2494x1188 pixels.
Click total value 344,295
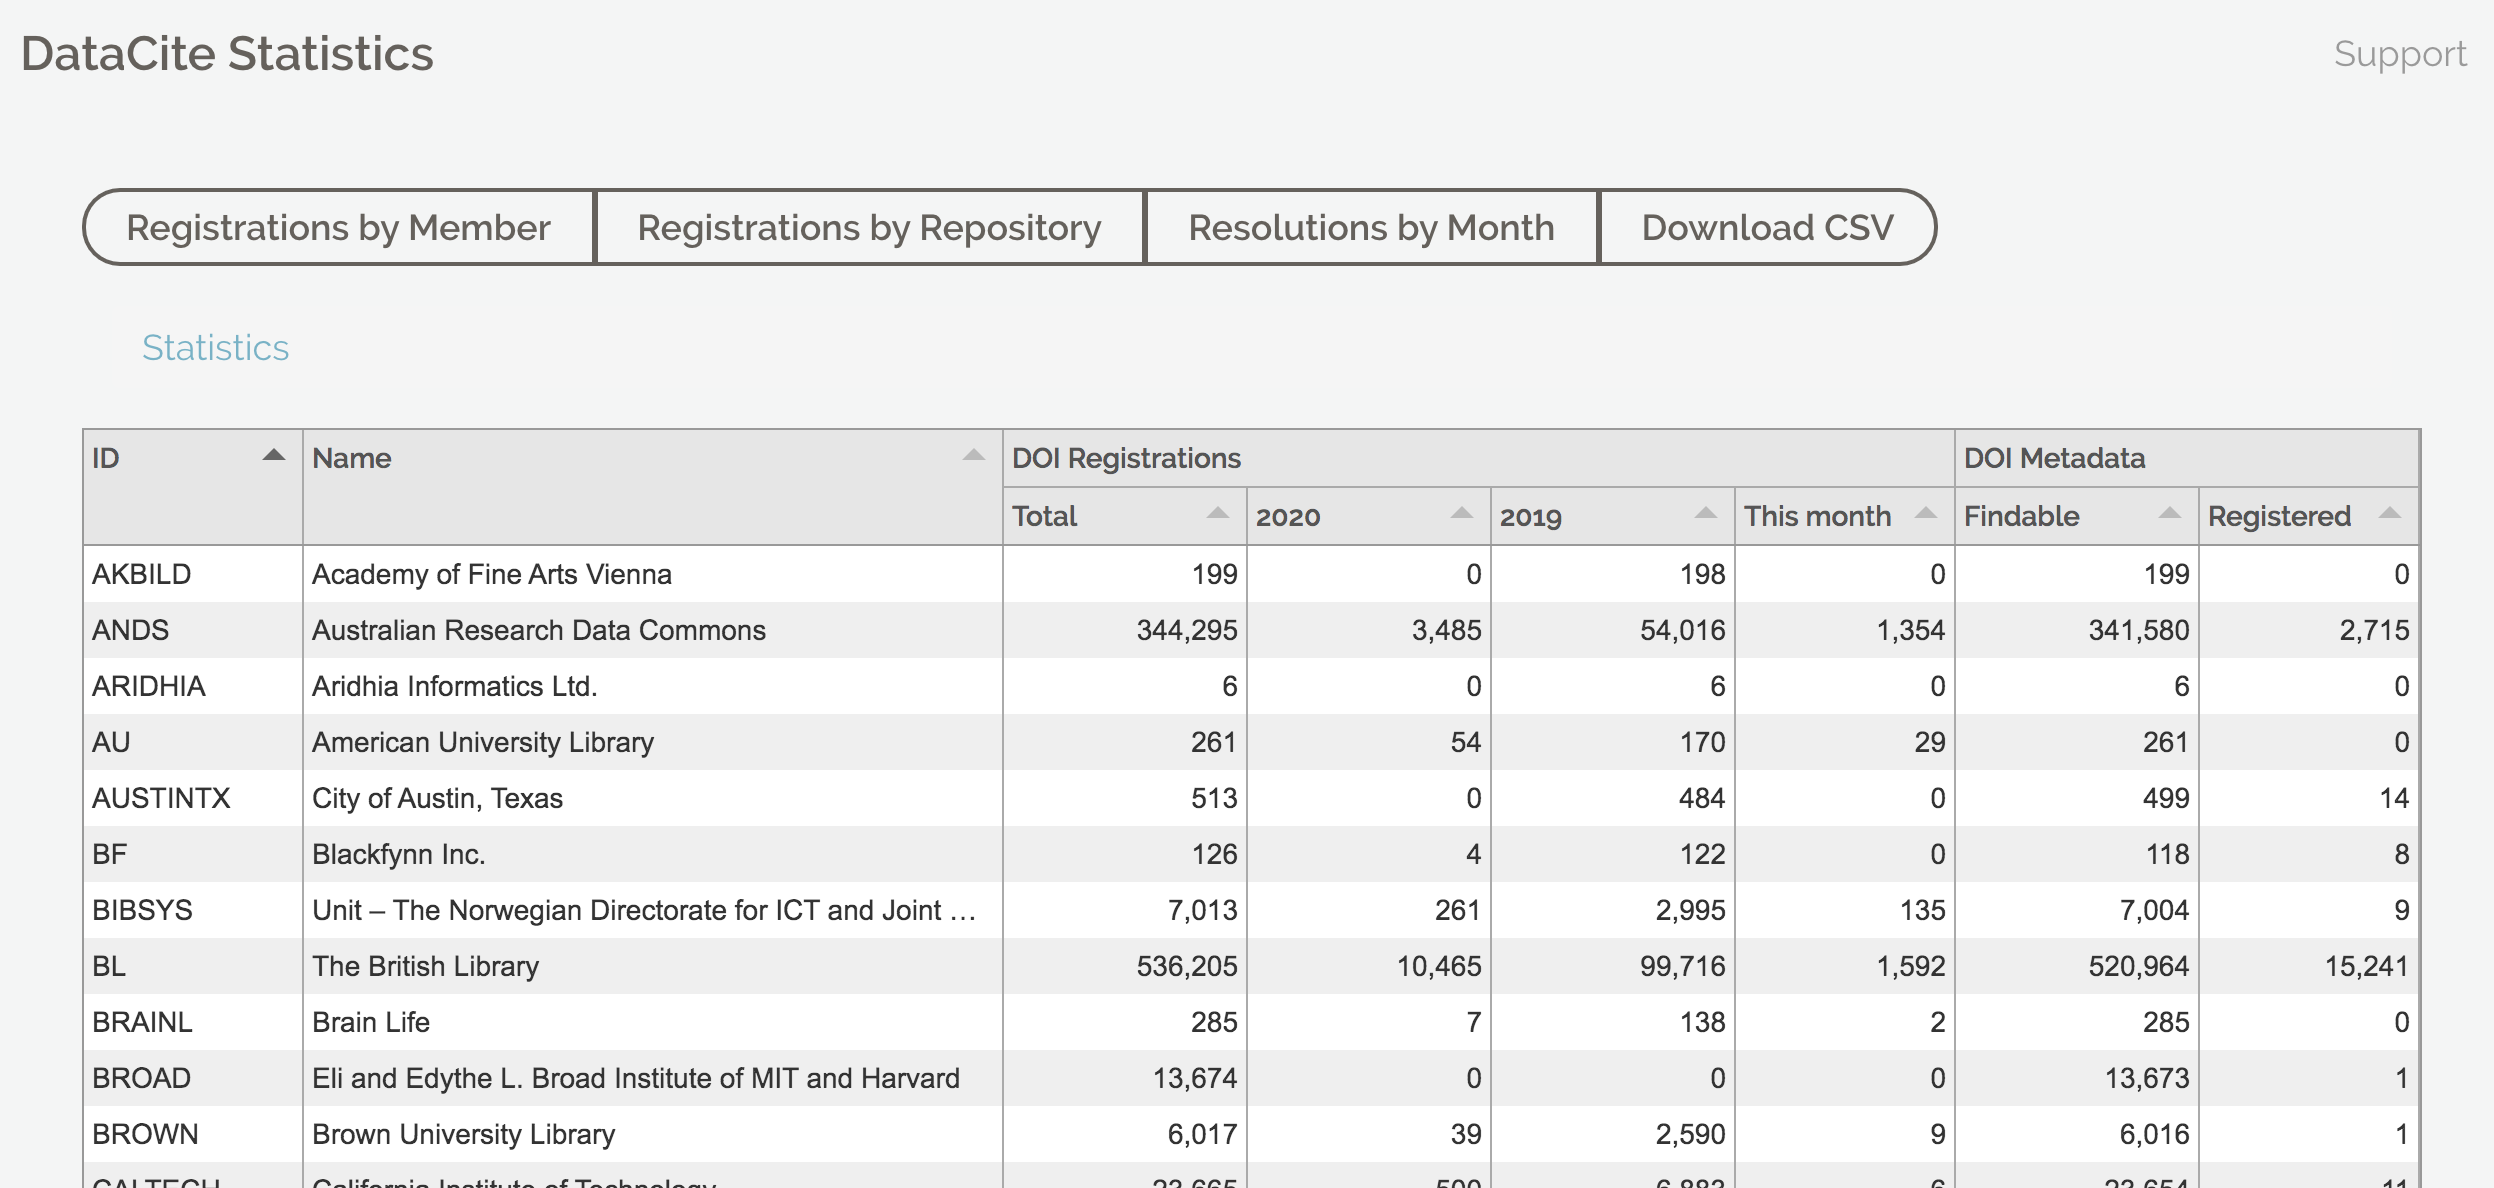(1187, 630)
